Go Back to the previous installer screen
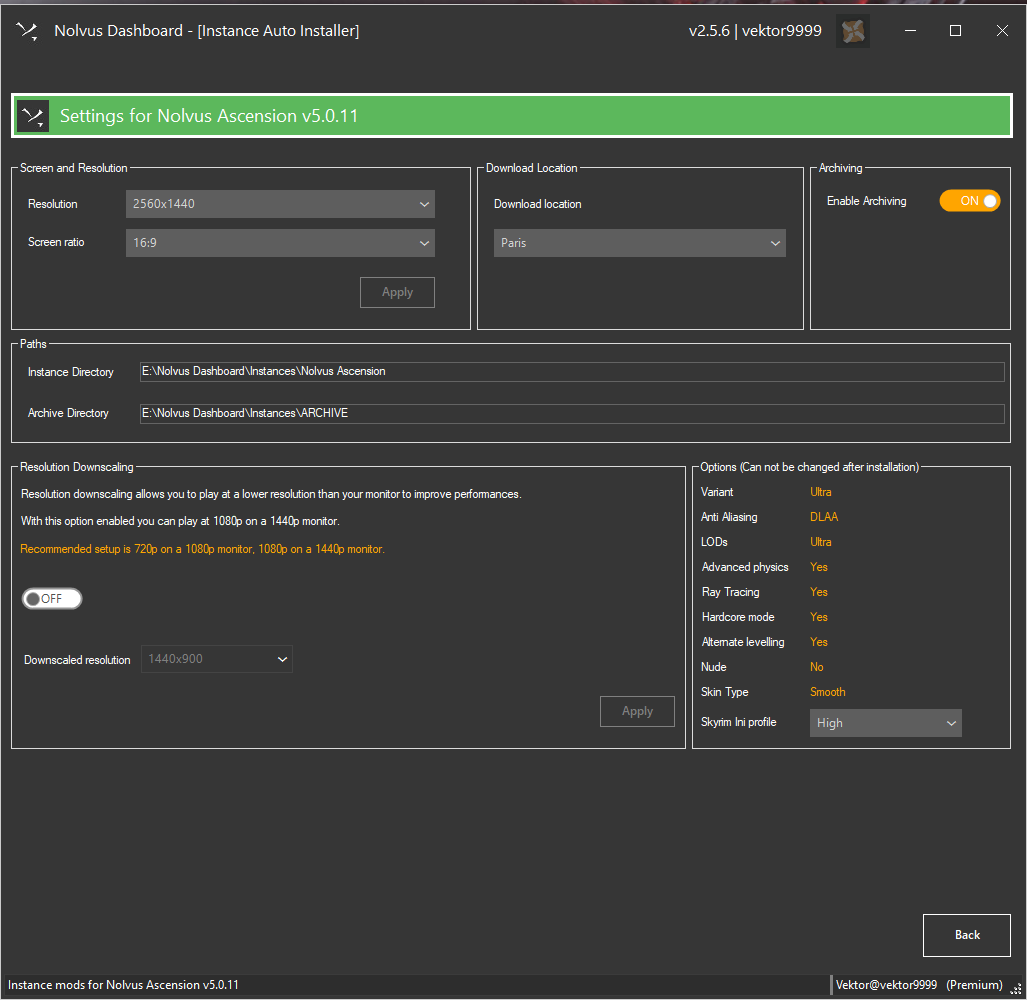The image size is (1027, 1000). click(967, 935)
